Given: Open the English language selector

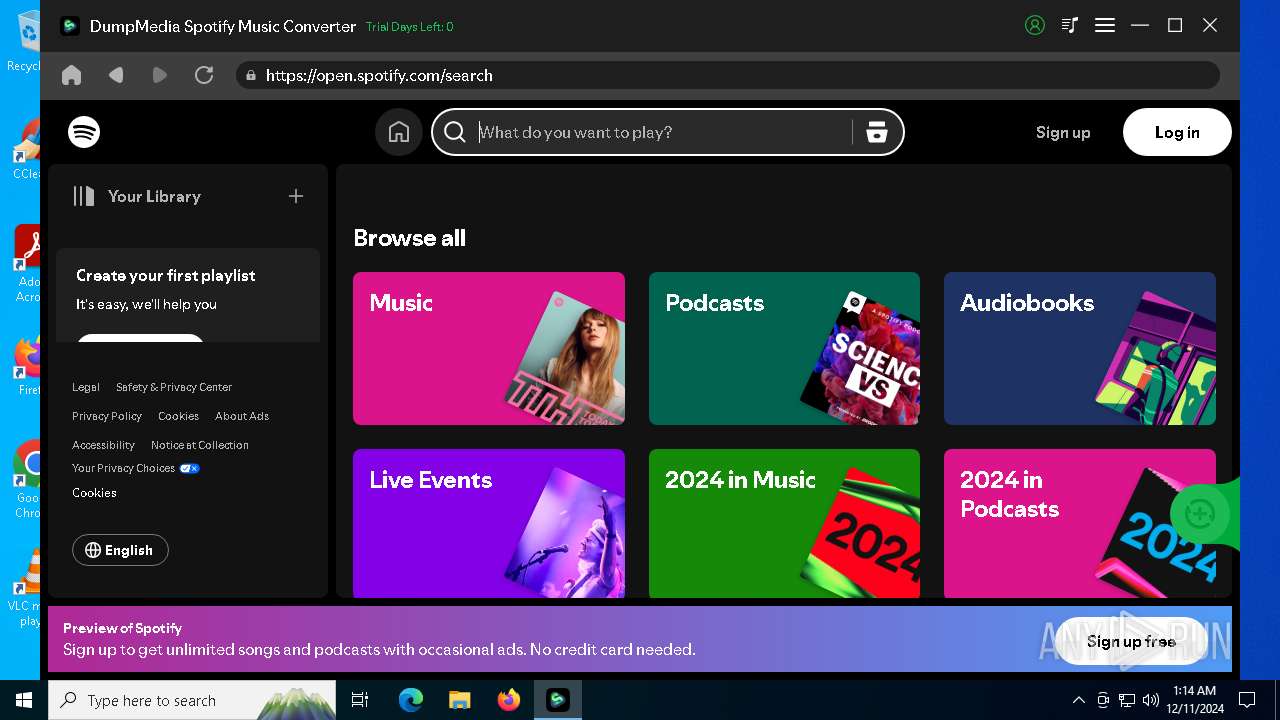Looking at the screenshot, I should [x=120, y=550].
